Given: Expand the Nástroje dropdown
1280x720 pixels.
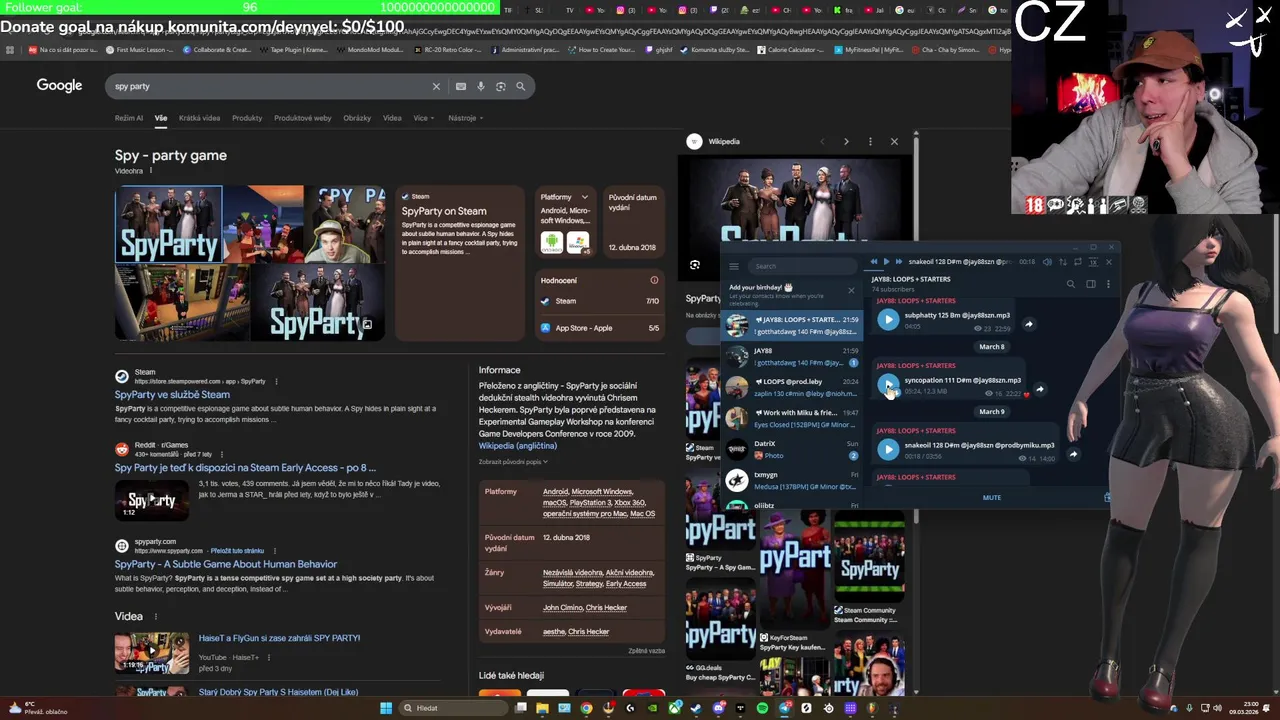Looking at the screenshot, I should (x=465, y=118).
